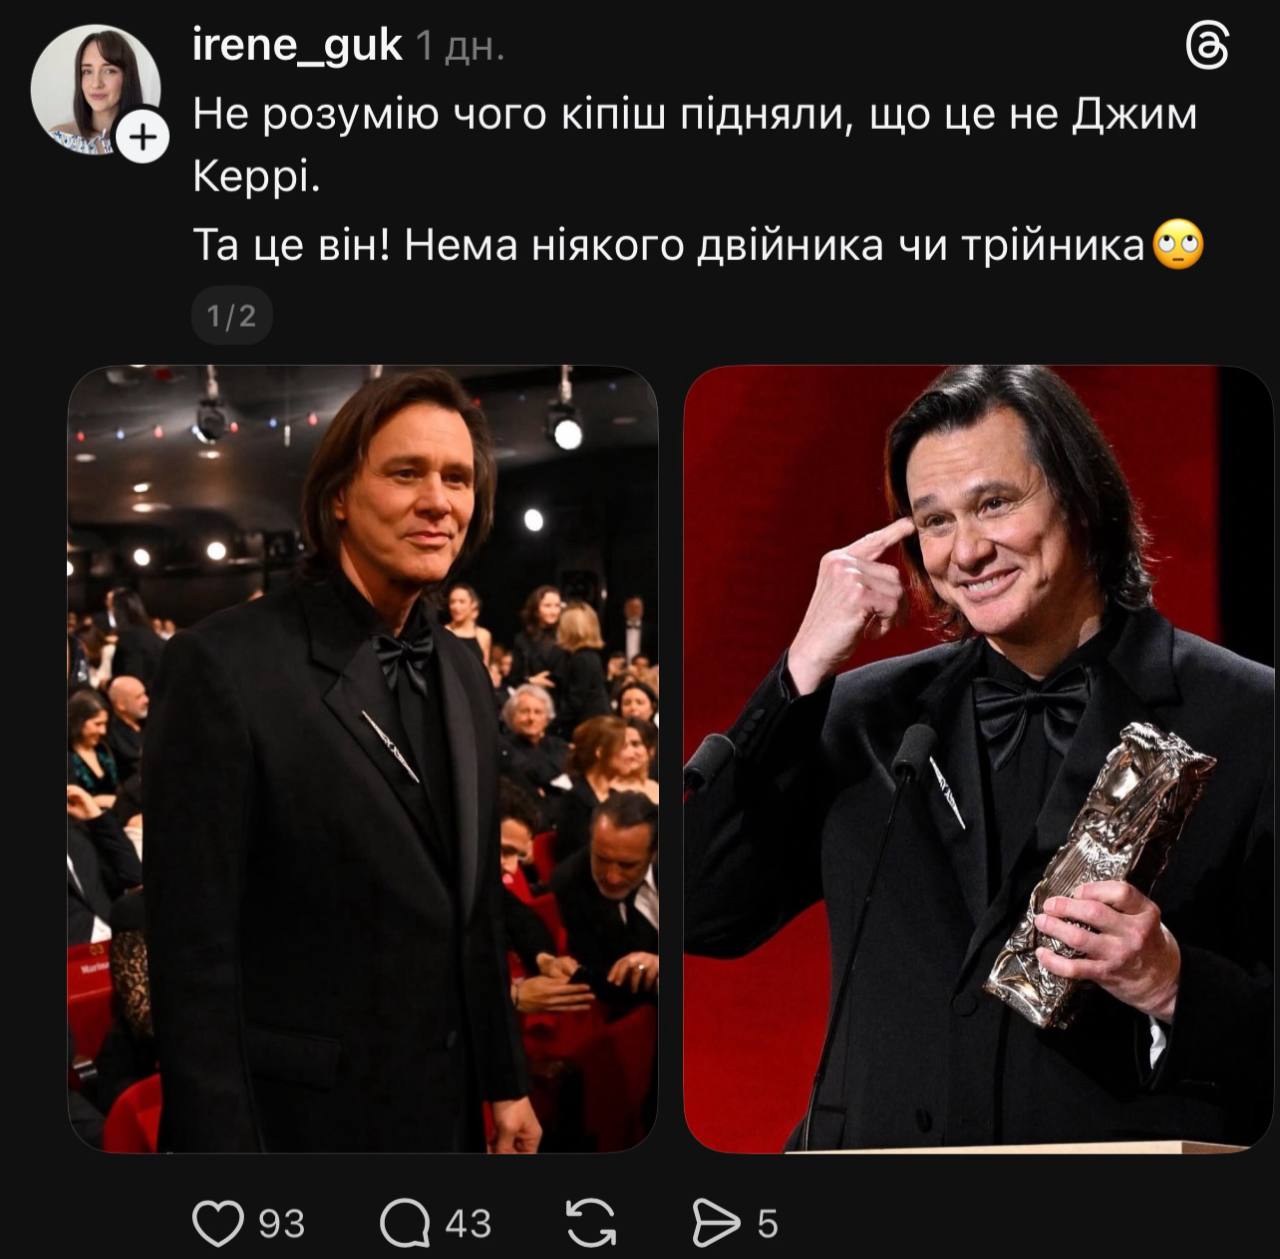Click second line of post text 'Та це він!'

pyautogui.click(x=667, y=244)
